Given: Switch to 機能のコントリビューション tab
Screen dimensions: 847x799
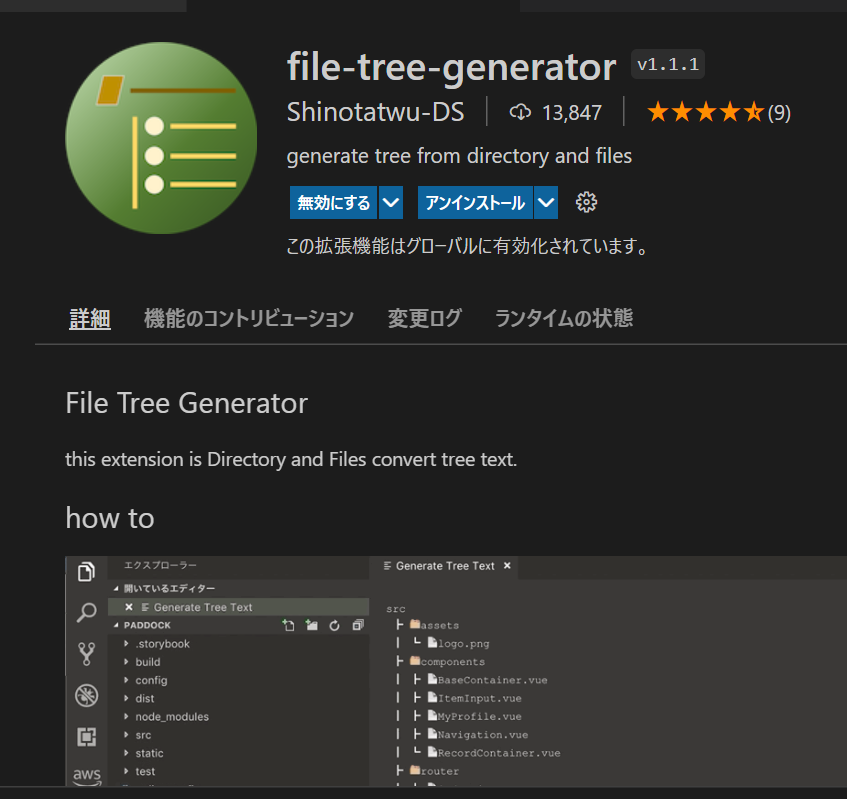Looking at the screenshot, I should pyautogui.click(x=249, y=318).
